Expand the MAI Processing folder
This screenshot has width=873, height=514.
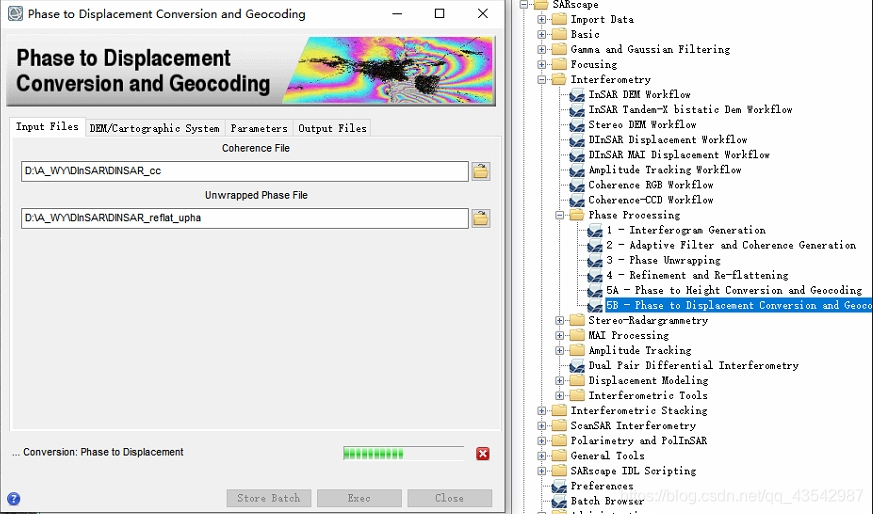point(559,335)
